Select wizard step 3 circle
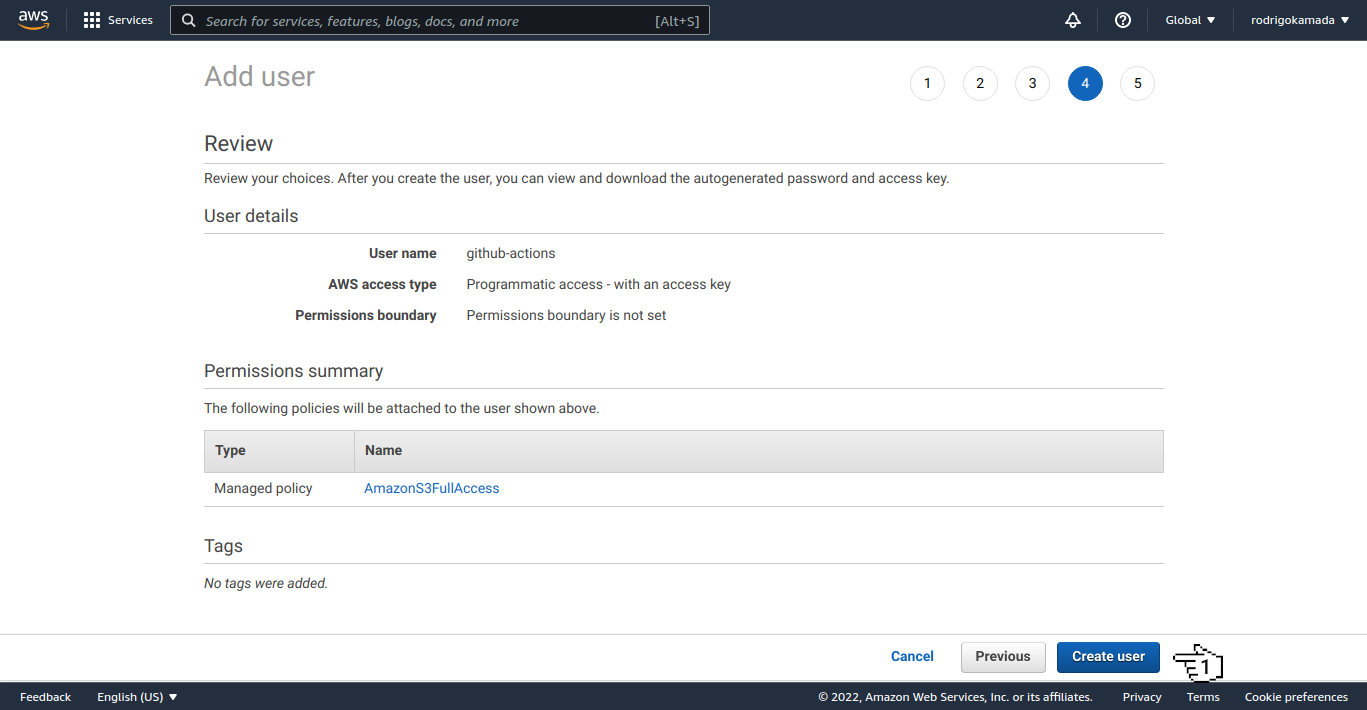 pos(1032,83)
